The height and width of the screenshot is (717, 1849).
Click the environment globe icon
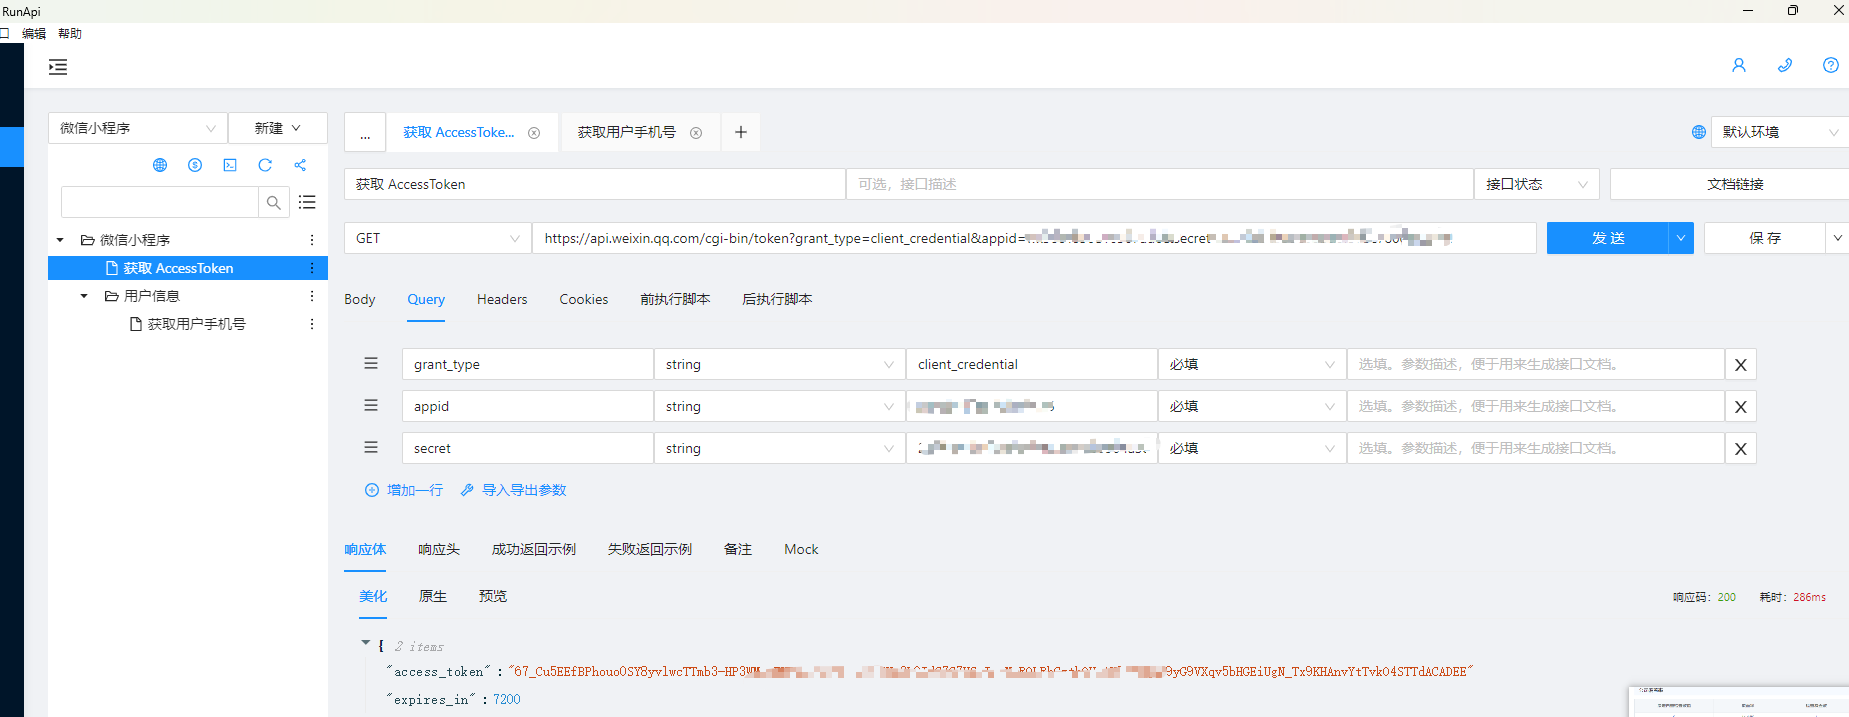(1698, 132)
